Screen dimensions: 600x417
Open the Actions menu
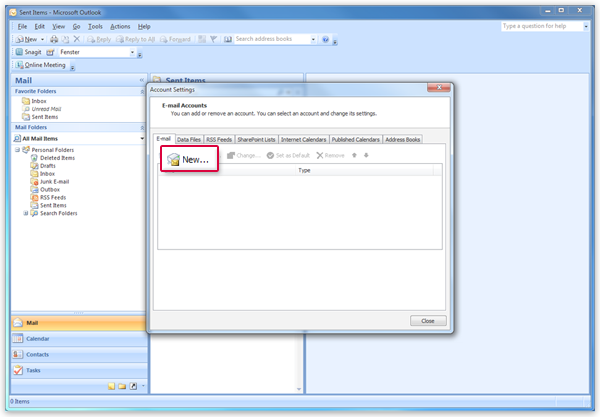(x=120, y=26)
